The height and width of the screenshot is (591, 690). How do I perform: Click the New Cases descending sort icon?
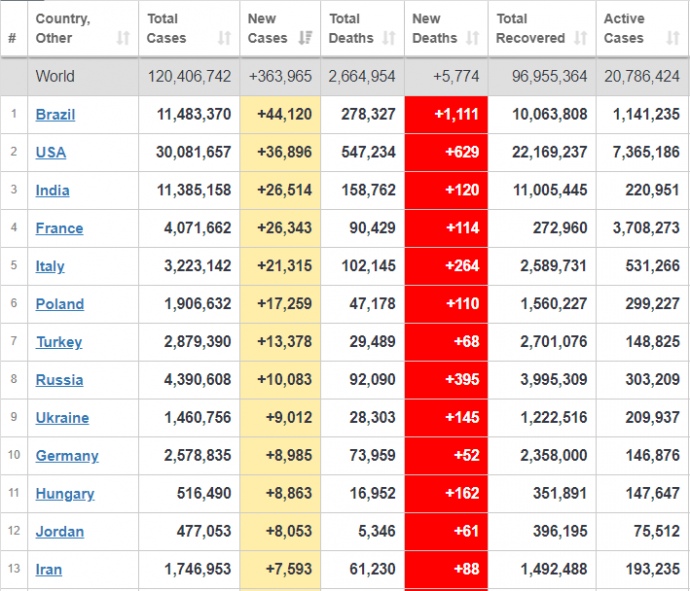point(308,39)
